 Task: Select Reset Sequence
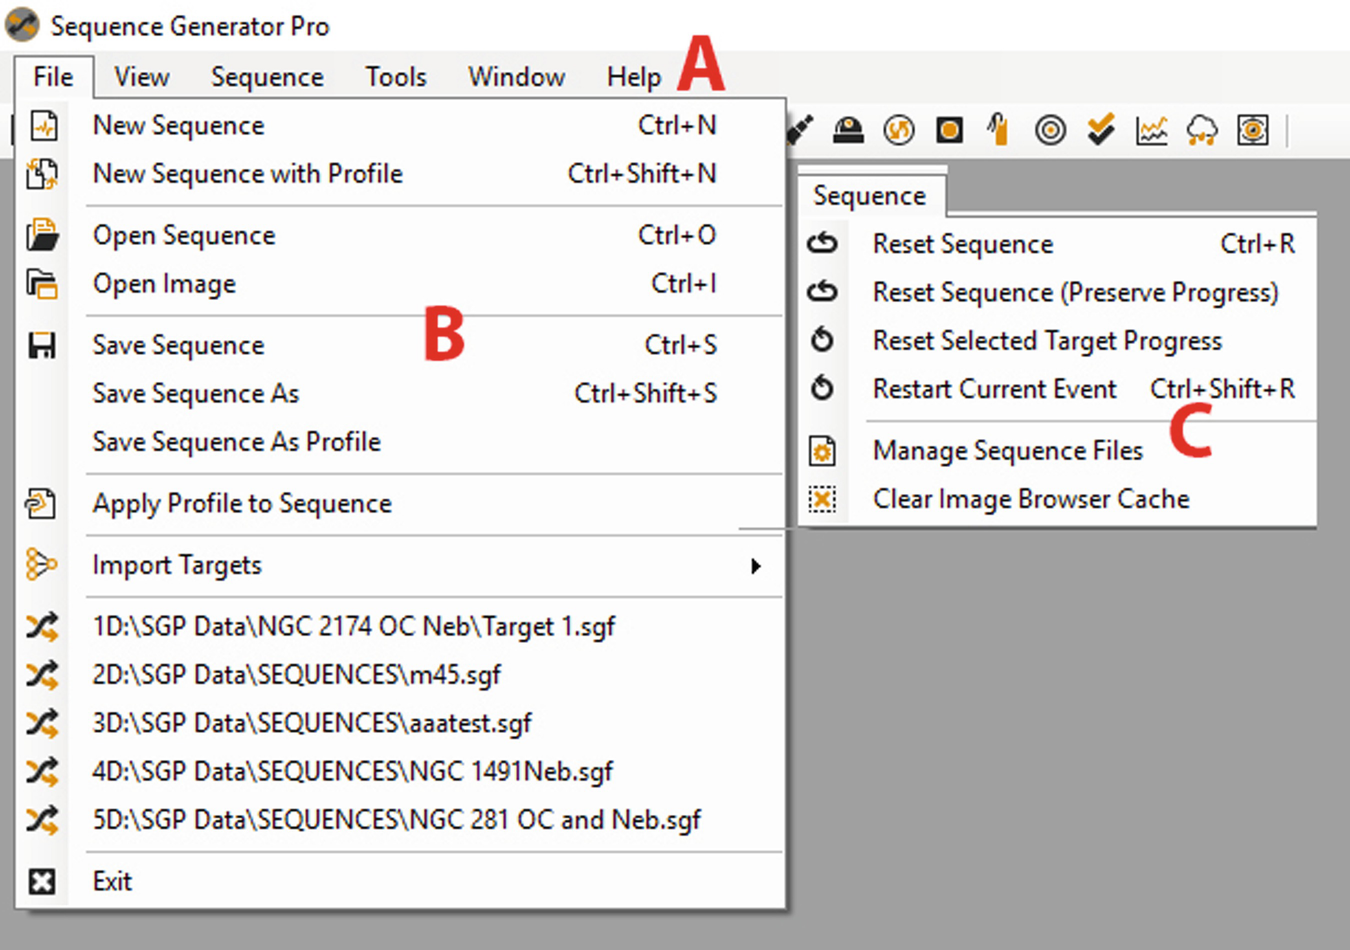click(x=1057, y=244)
